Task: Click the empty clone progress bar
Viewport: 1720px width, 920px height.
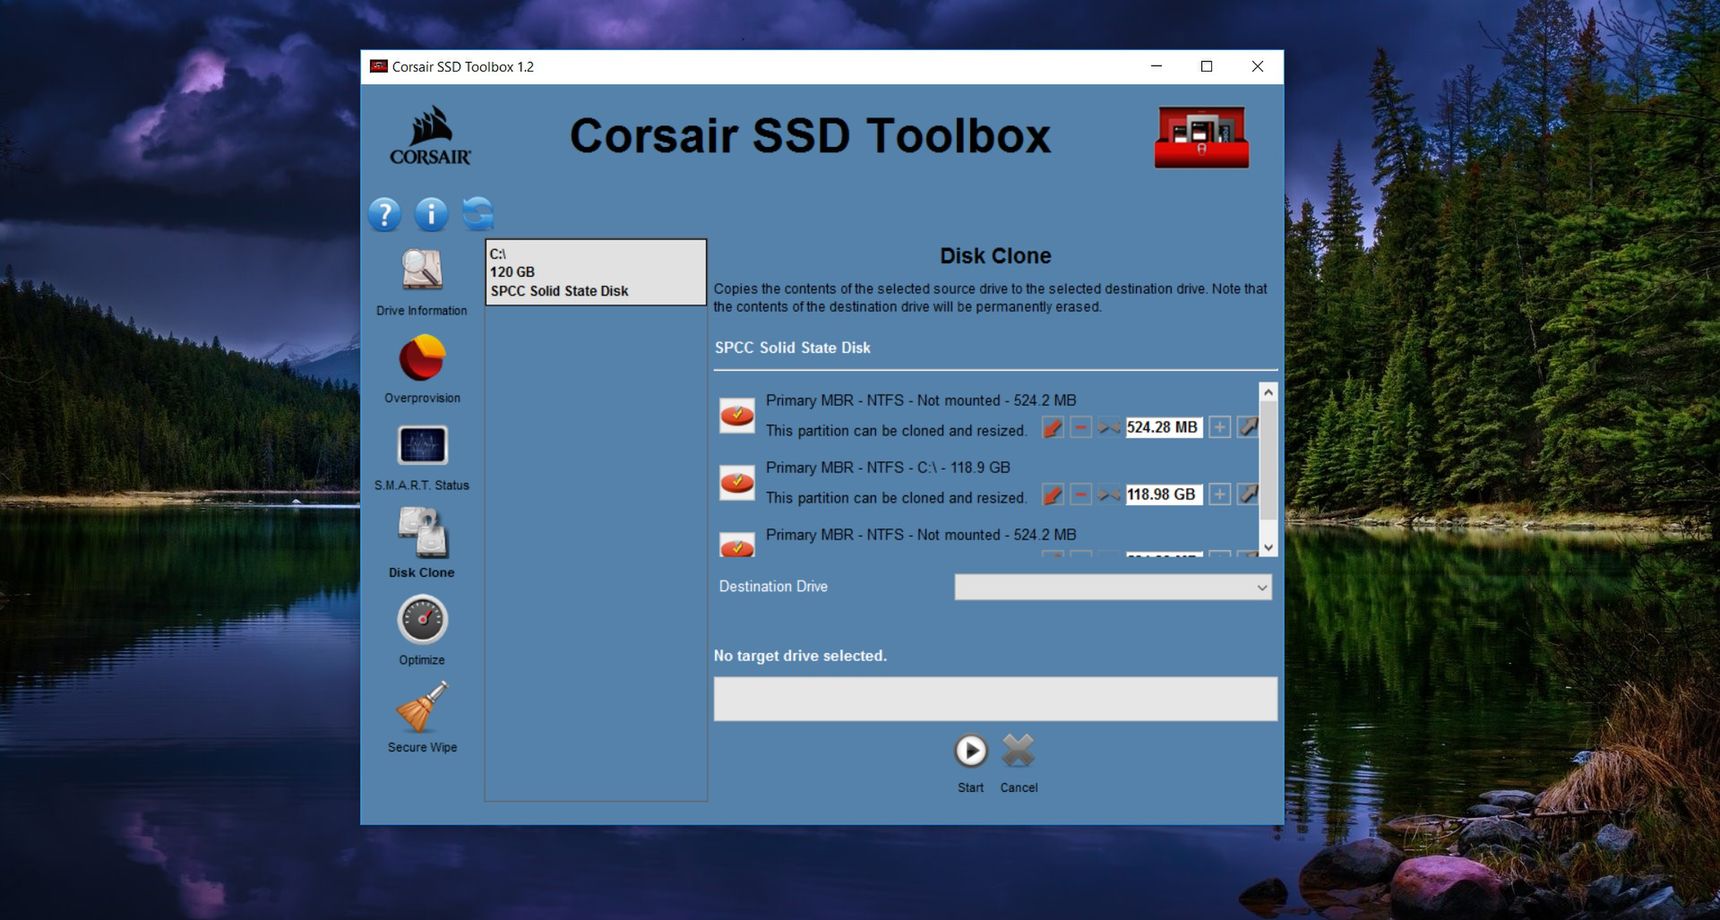Action: (x=995, y=699)
